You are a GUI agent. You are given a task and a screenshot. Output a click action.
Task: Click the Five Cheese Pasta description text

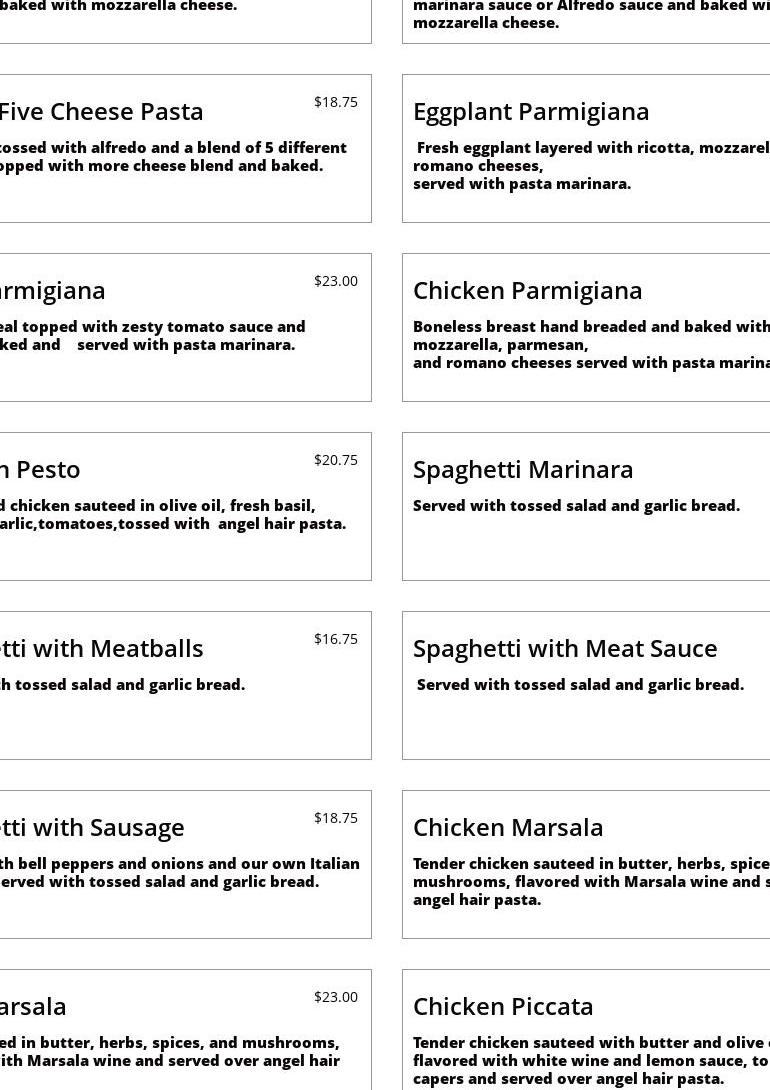coord(170,156)
